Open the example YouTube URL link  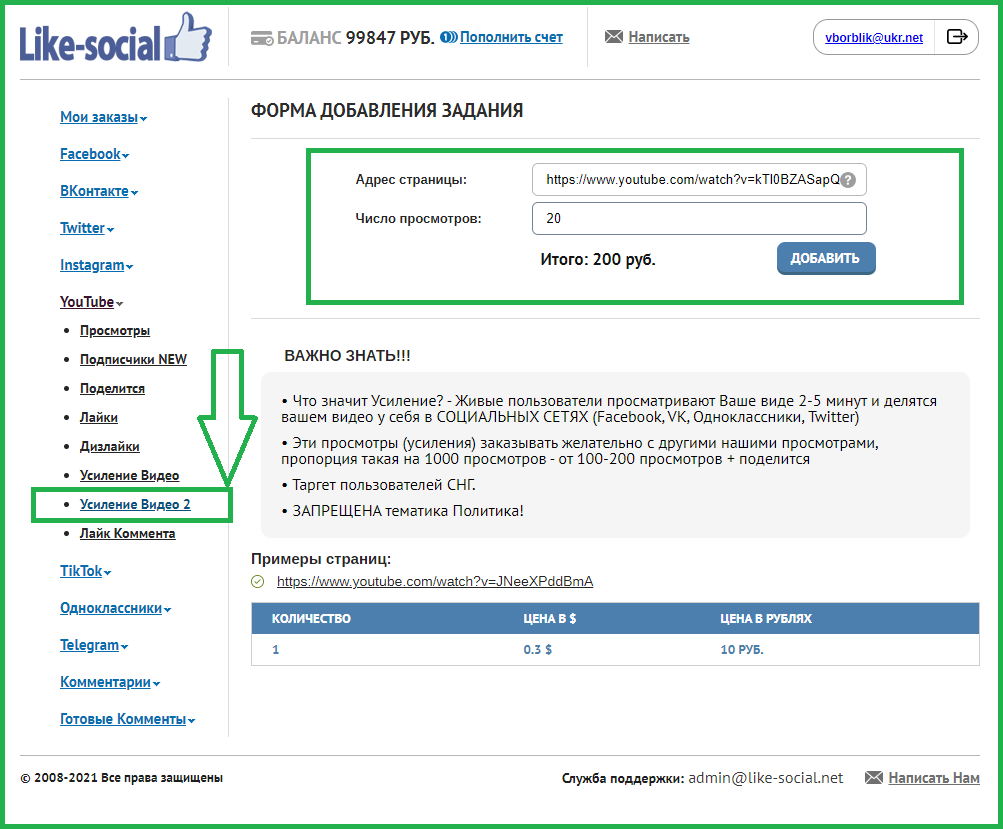click(435, 581)
